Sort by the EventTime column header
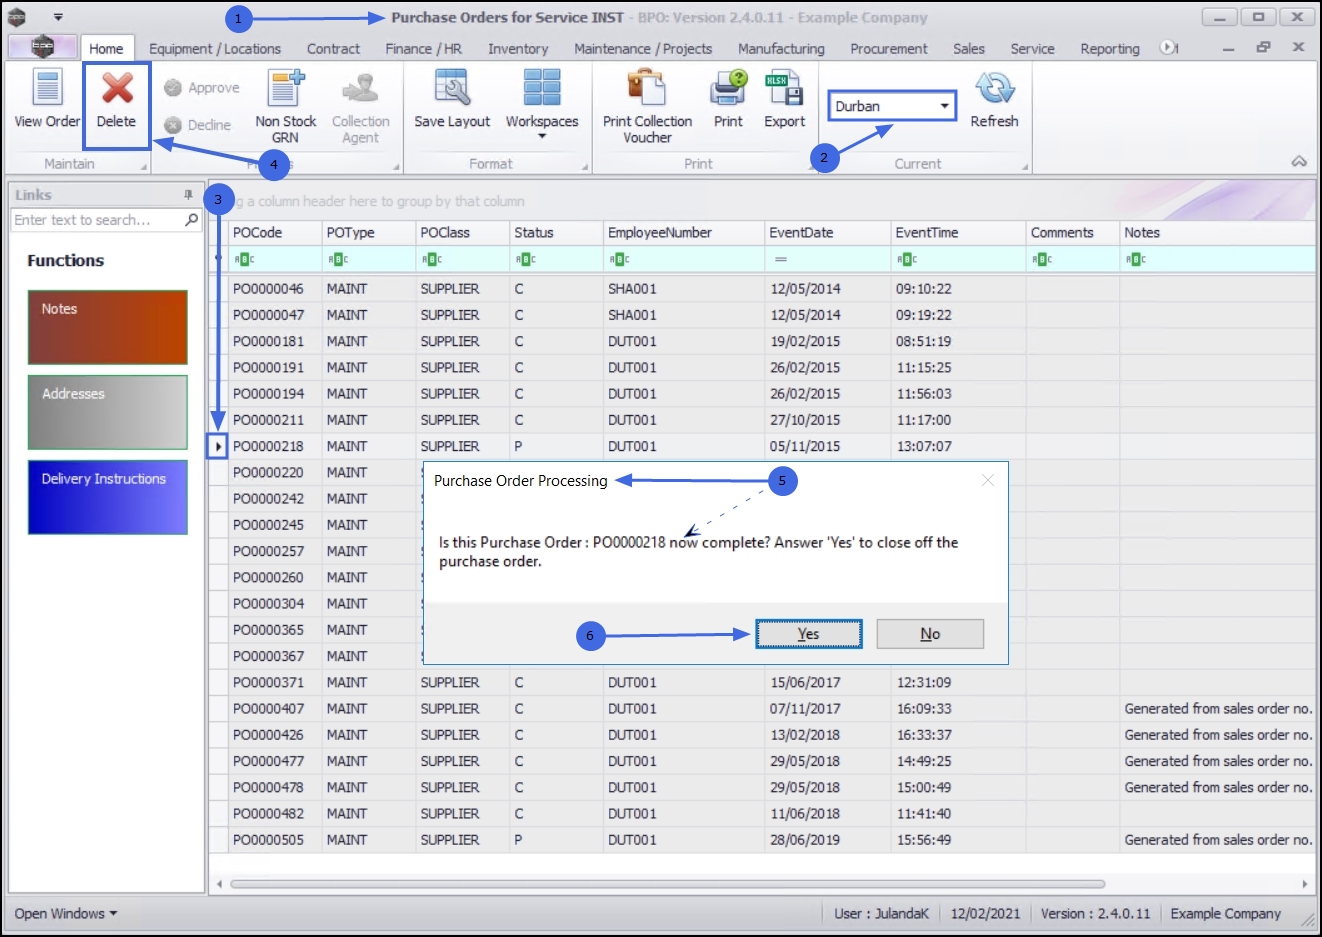1322x937 pixels. pyautogui.click(x=959, y=232)
